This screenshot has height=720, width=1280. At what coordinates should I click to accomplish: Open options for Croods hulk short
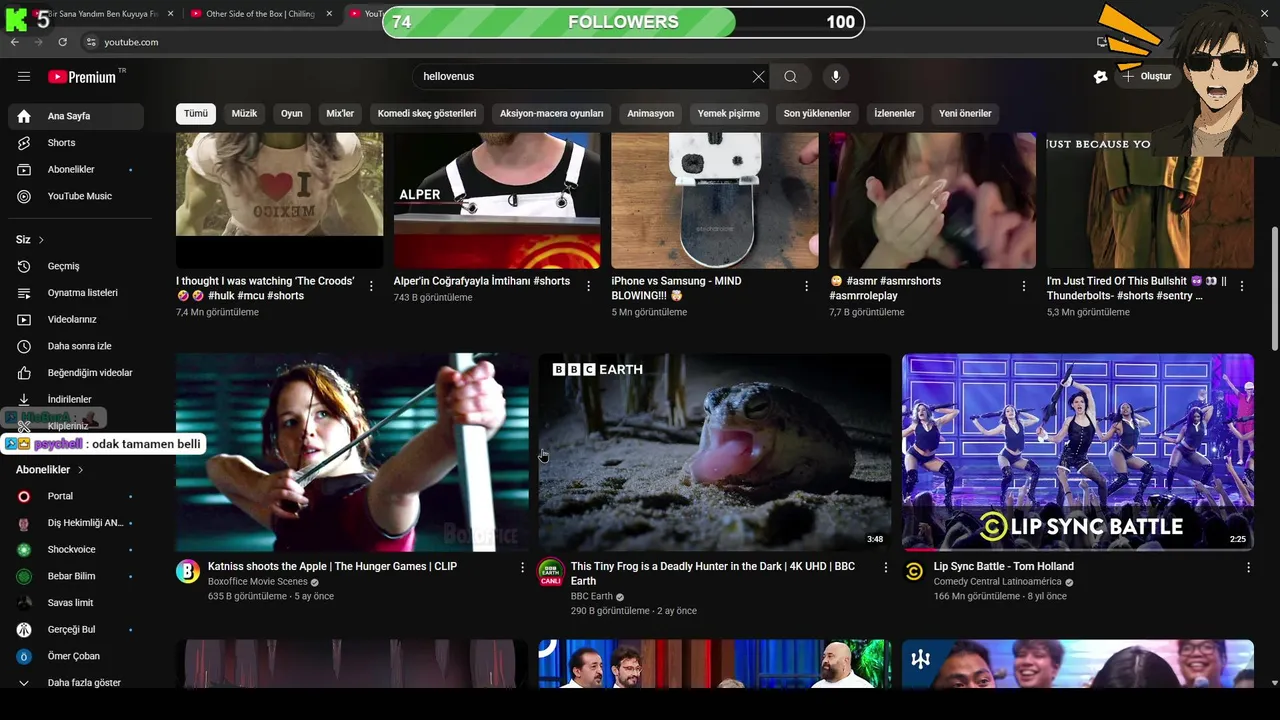pyautogui.click(x=371, y=286)
